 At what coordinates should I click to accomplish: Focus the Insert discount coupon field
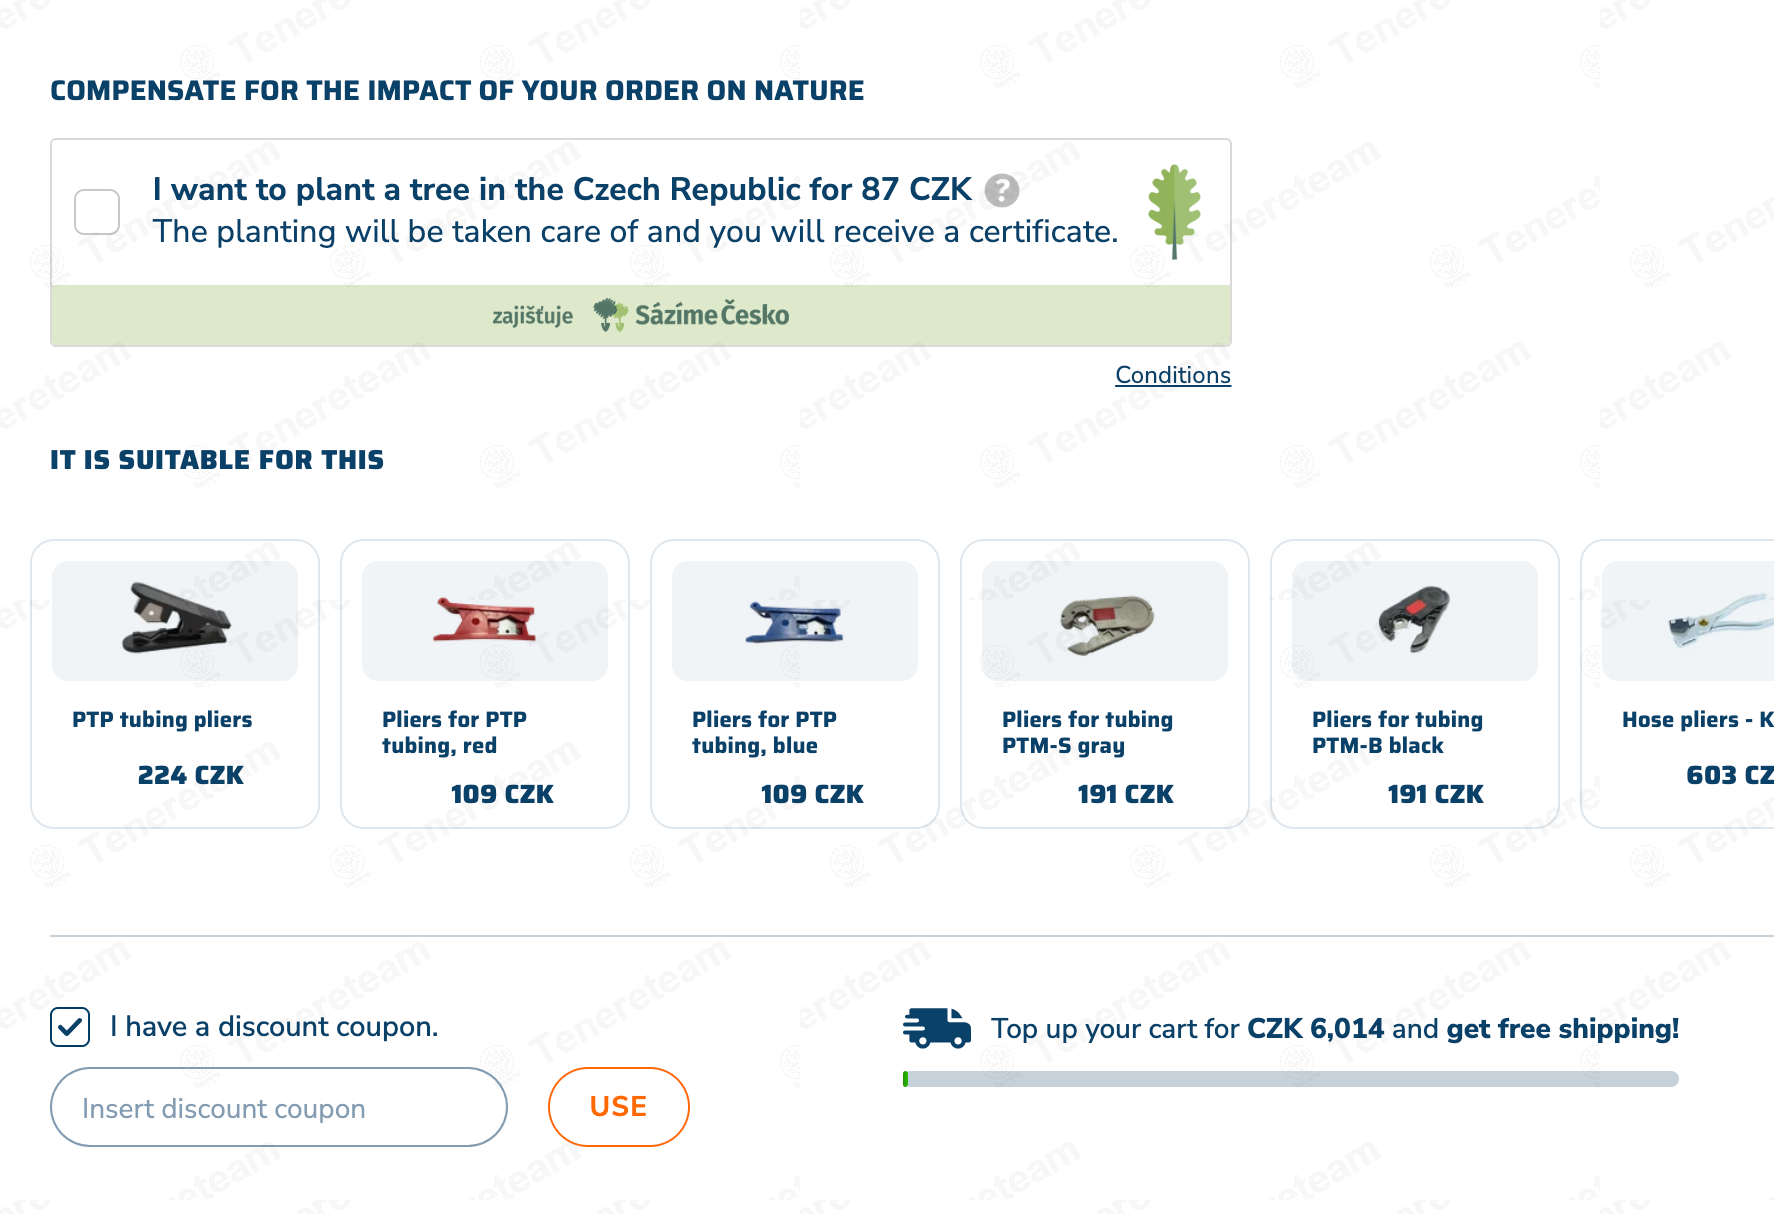pyautogui.click(x=279, y=1107)
